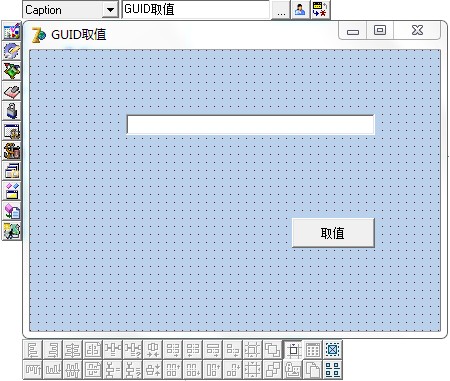
Task: Click the Align Vertical Centers icon
Action: 73,370
